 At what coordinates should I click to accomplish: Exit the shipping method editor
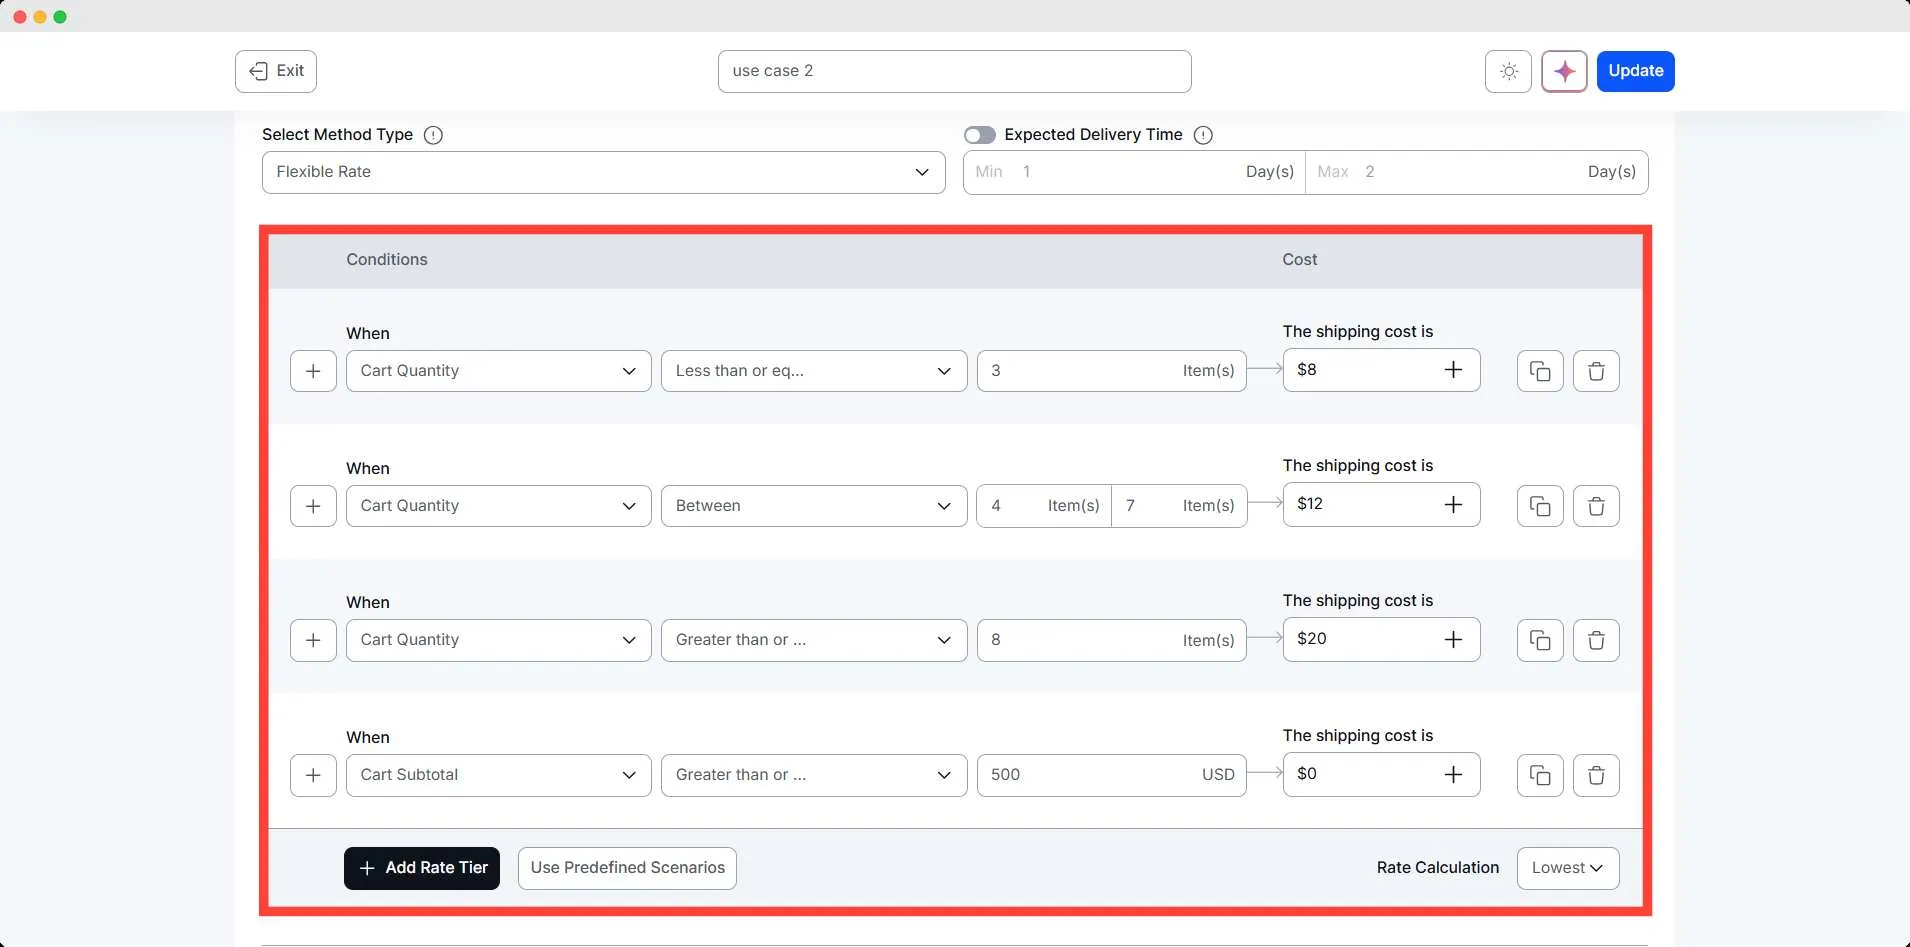click(x=275, y=71)
